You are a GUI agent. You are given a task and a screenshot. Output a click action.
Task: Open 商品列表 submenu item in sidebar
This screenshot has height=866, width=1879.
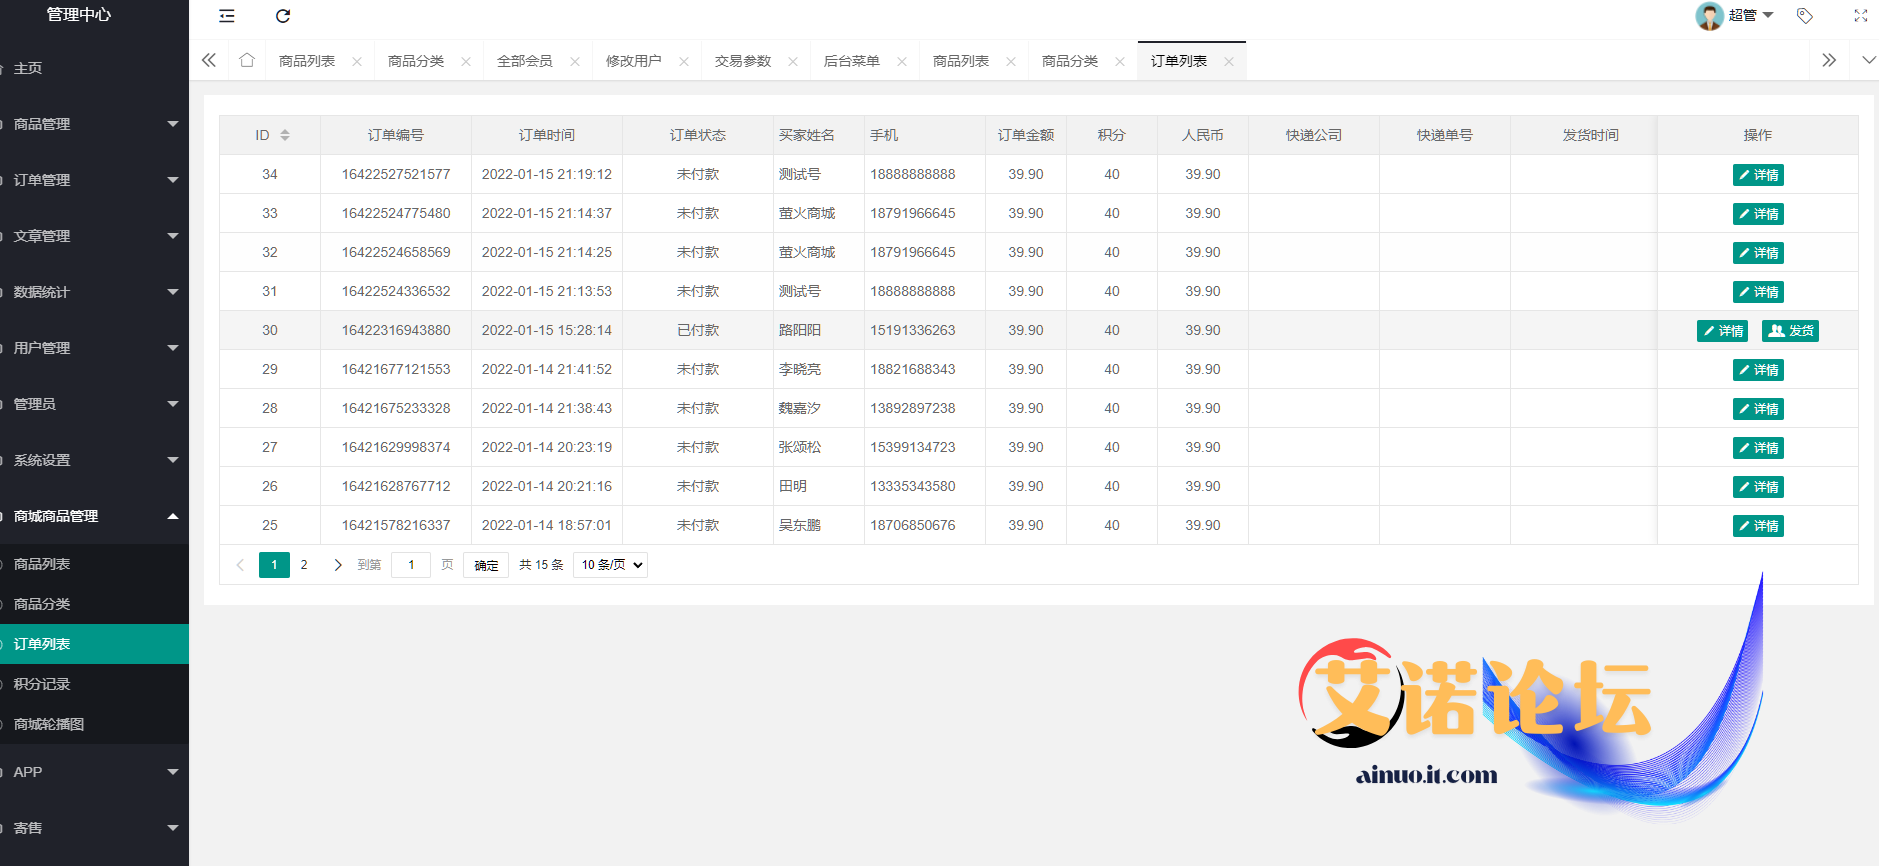click(94, 564)
